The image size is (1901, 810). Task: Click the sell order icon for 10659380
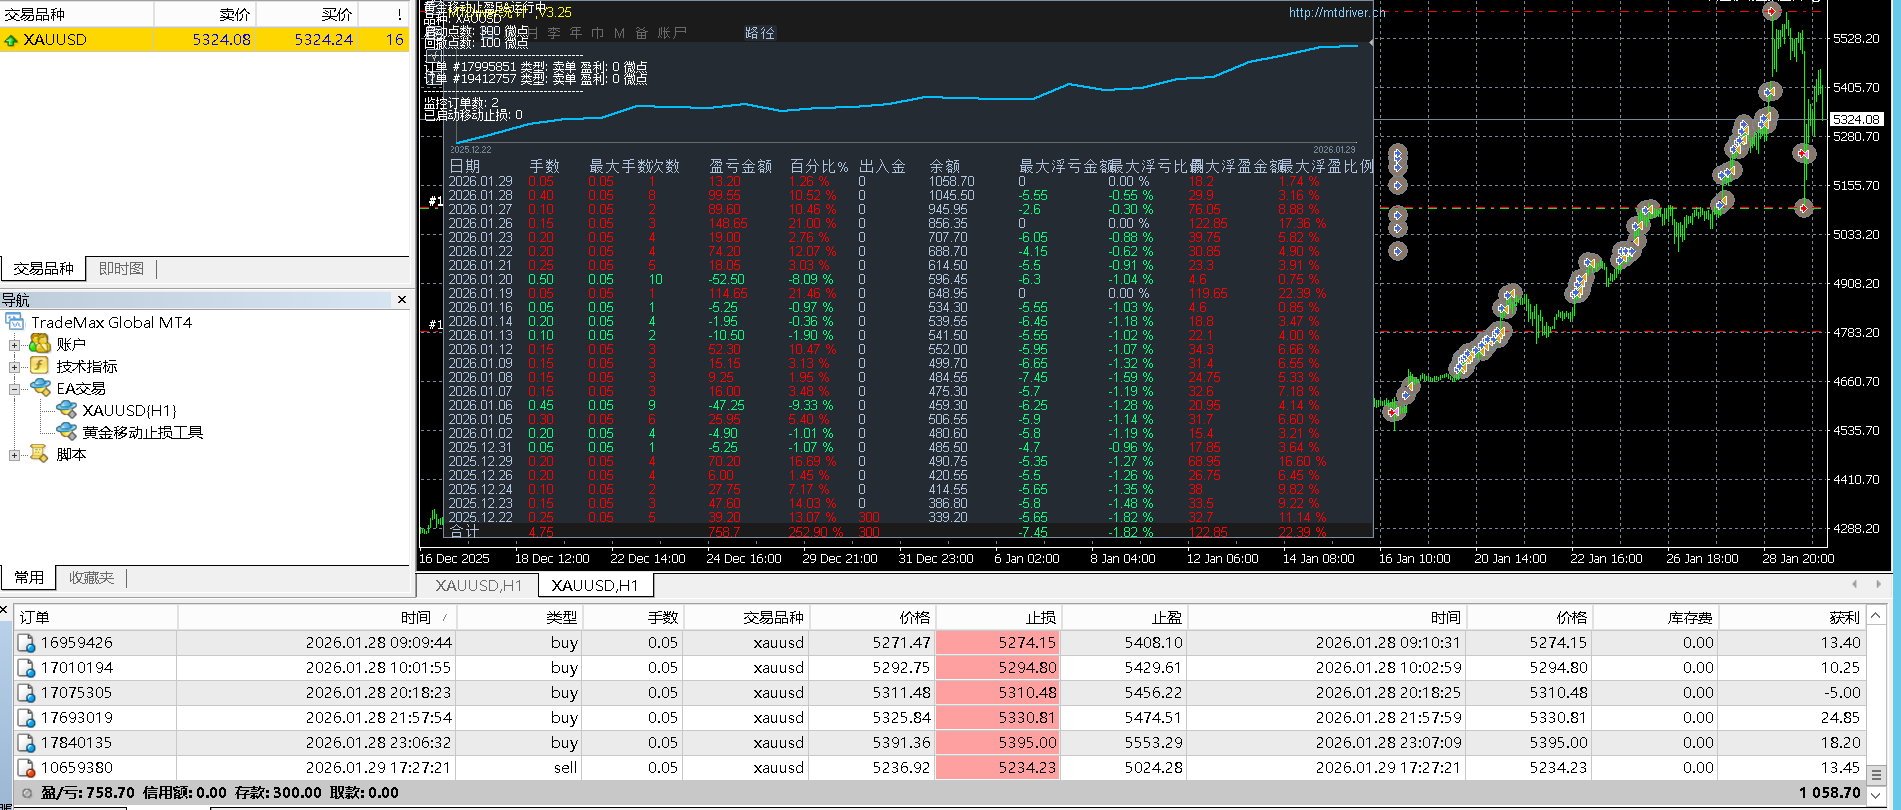[27, 768]
